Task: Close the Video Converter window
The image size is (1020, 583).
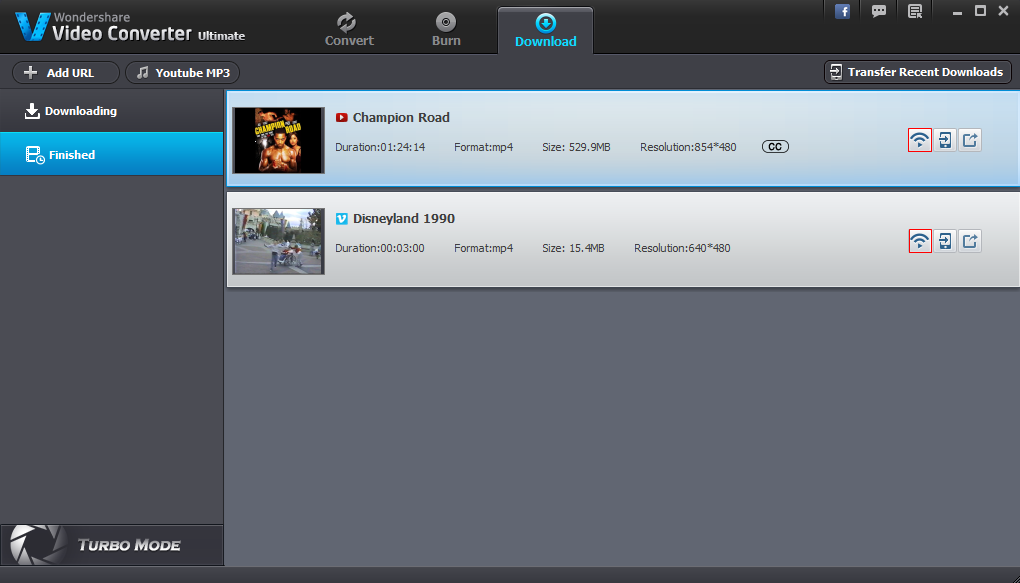Action: coord(1003,10)
